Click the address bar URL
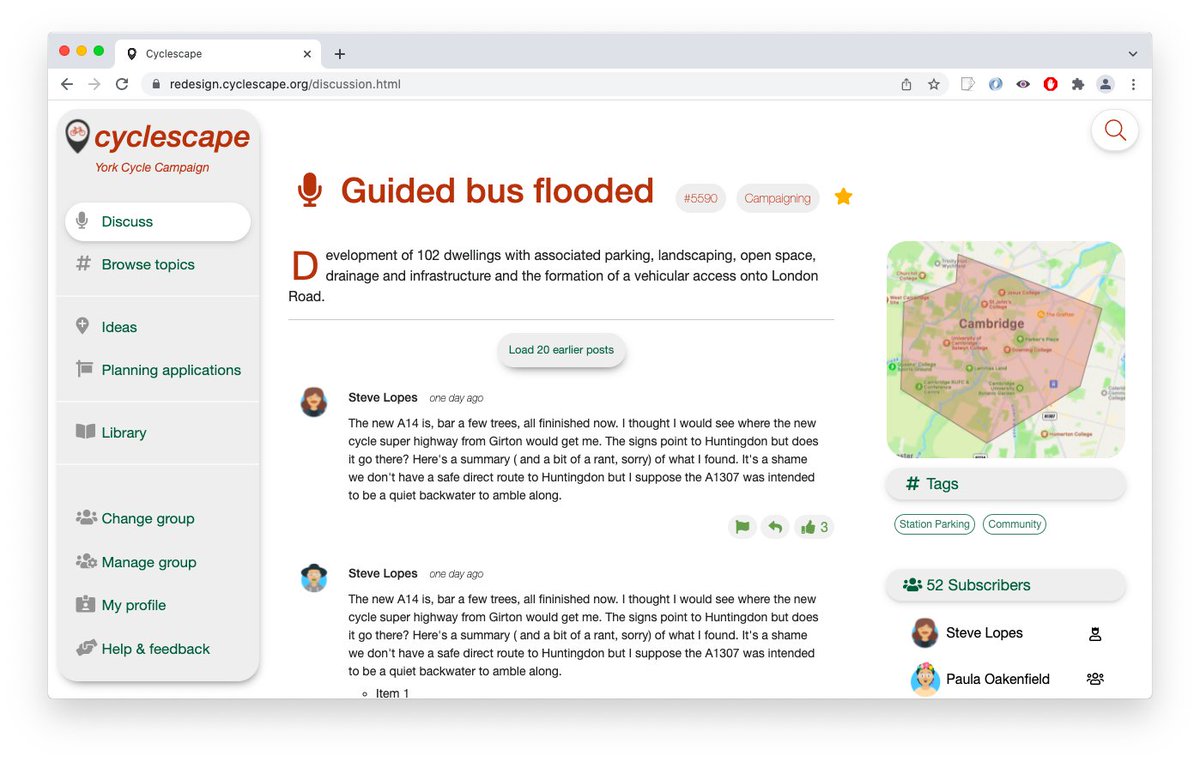 [x=285, y=84]
